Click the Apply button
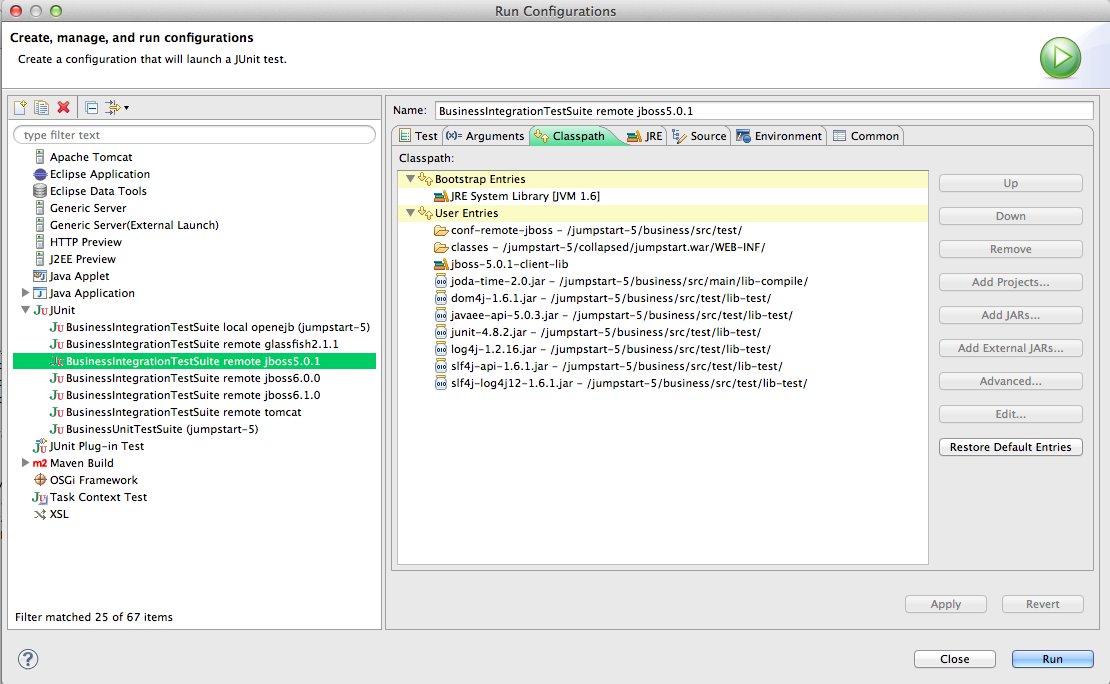The image size is (1110, 684). click(x=946, y=604)
